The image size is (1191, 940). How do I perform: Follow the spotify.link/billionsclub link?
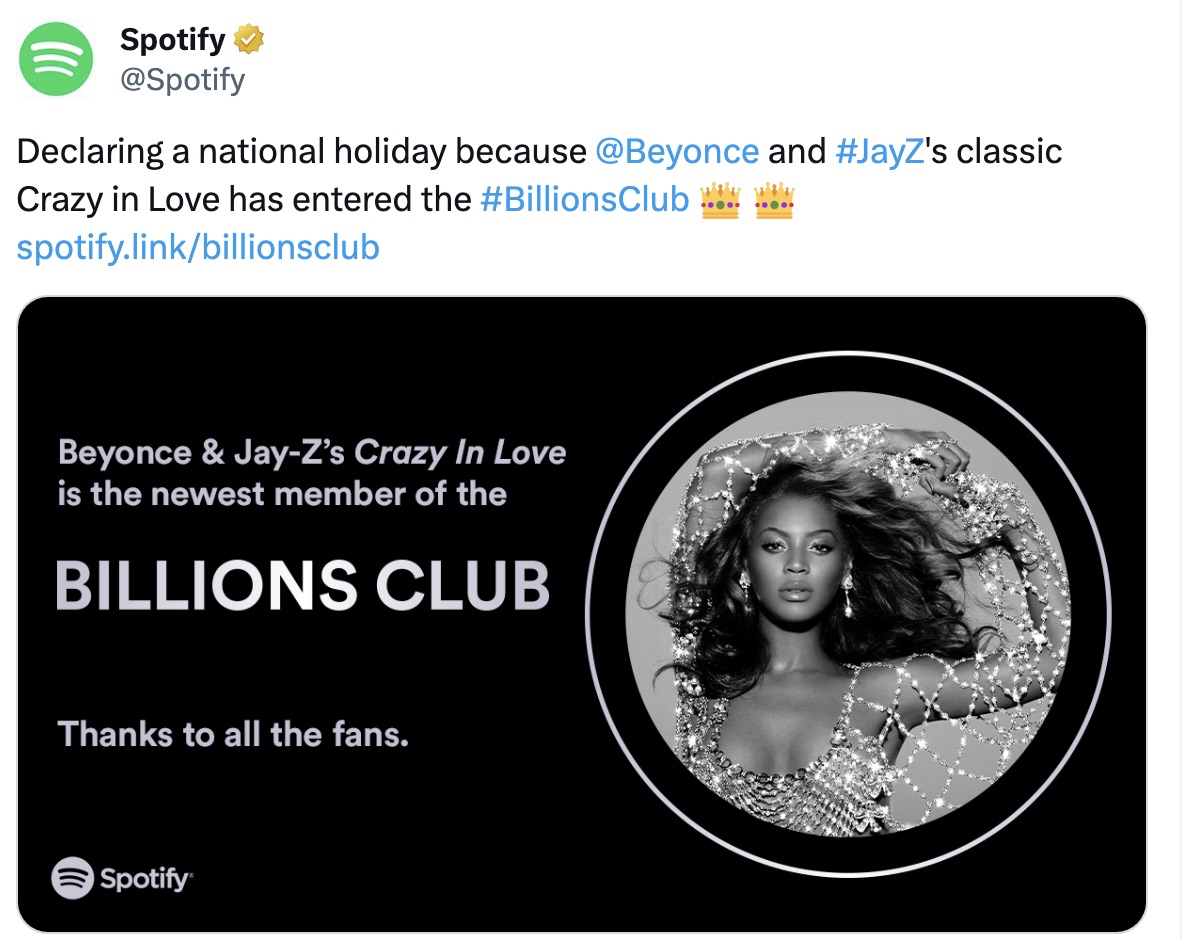coord(198,247)
